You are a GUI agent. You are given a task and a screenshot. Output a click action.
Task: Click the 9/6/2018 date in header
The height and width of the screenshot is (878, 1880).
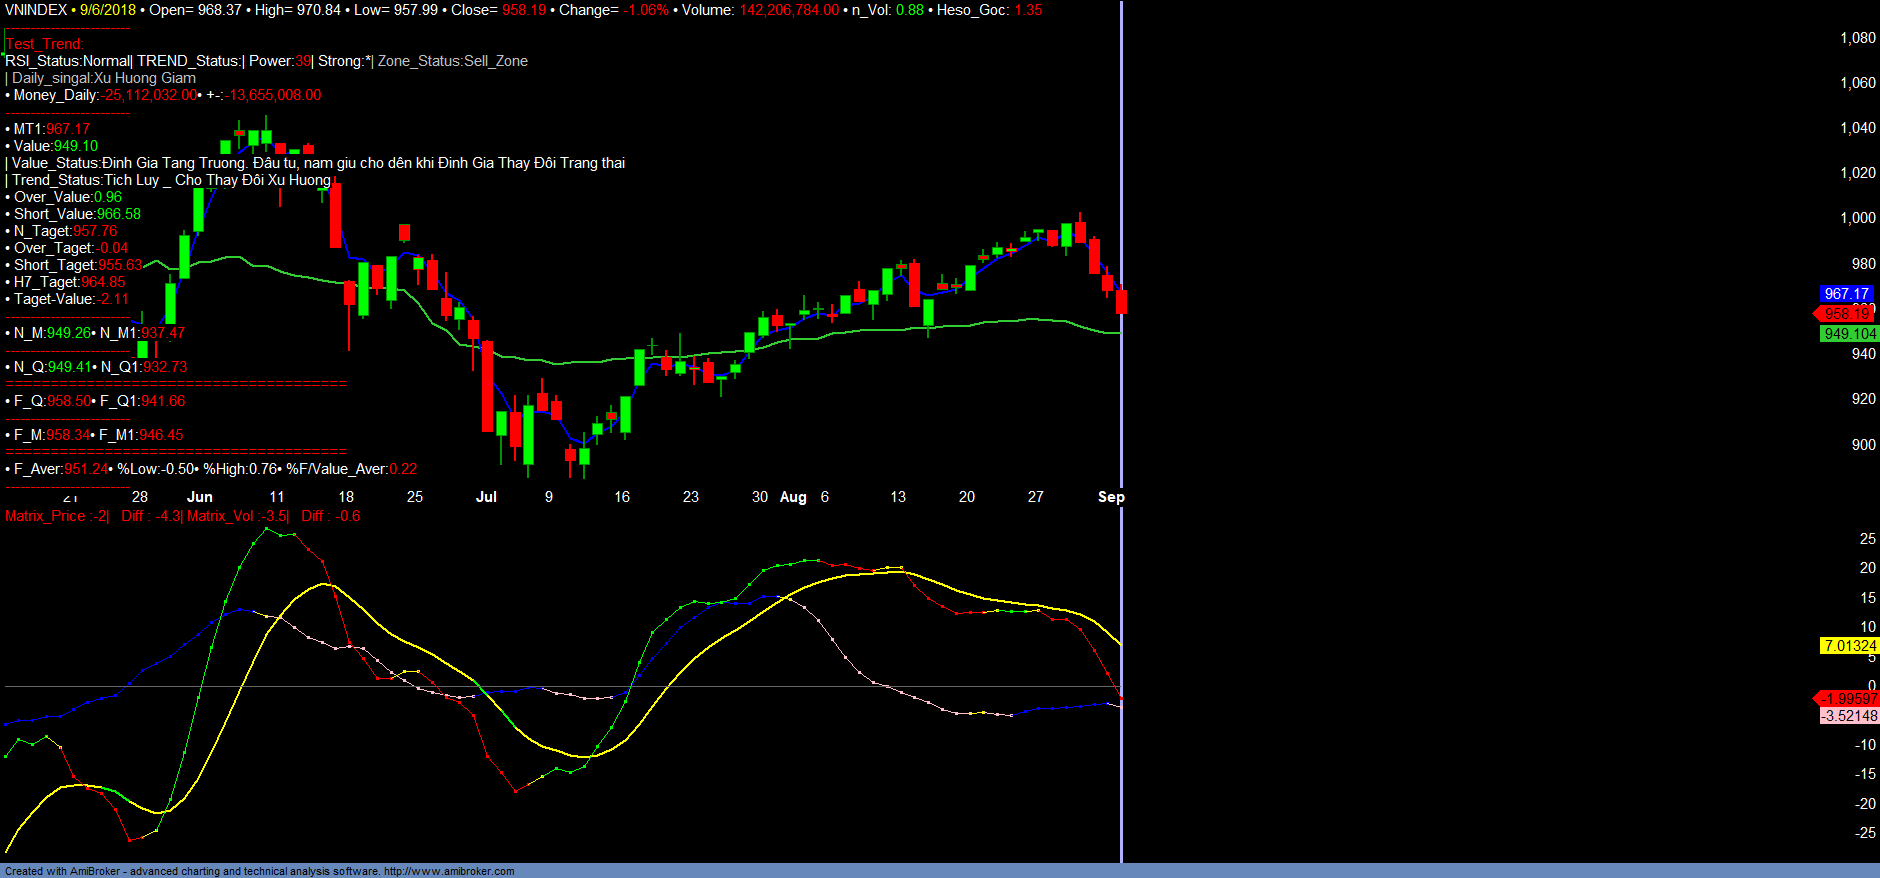108,10
